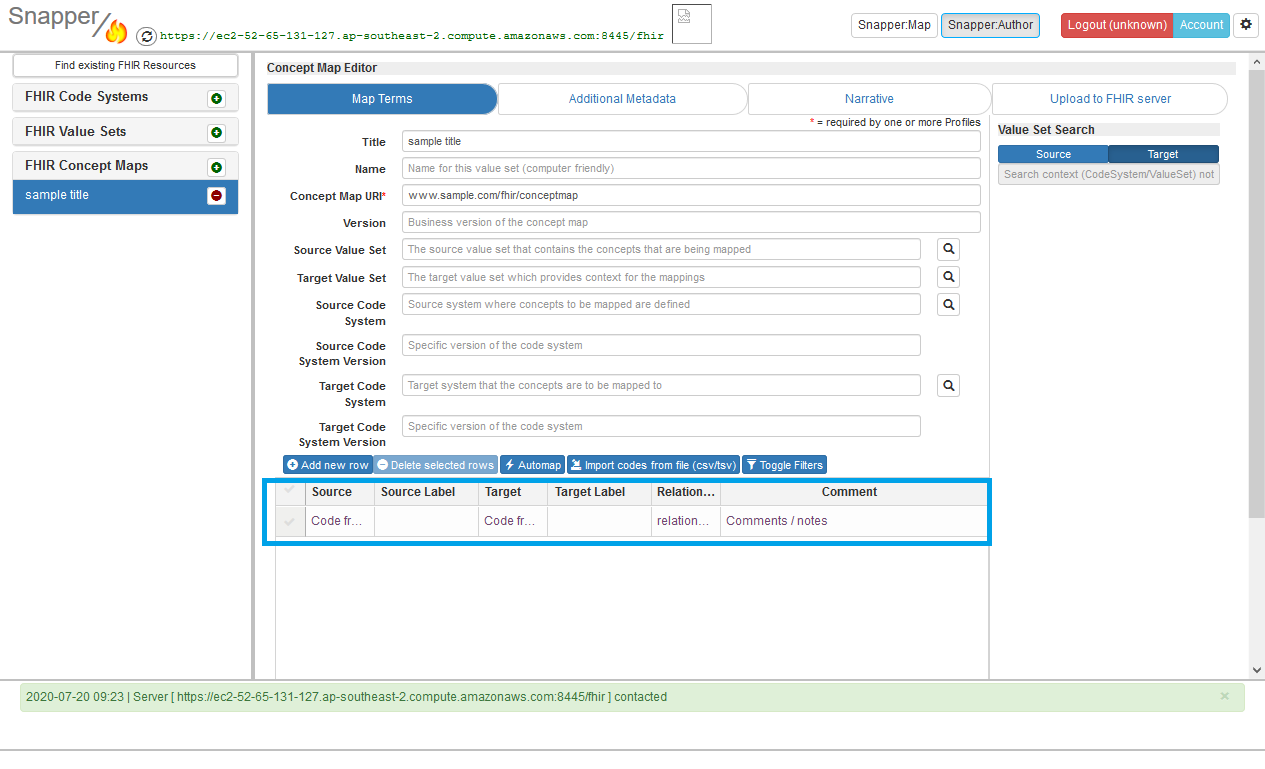Screen dimensions: 1265x769
Task: Search for Target Value Set
Action: pyautogui.click(x=948, y=277)
